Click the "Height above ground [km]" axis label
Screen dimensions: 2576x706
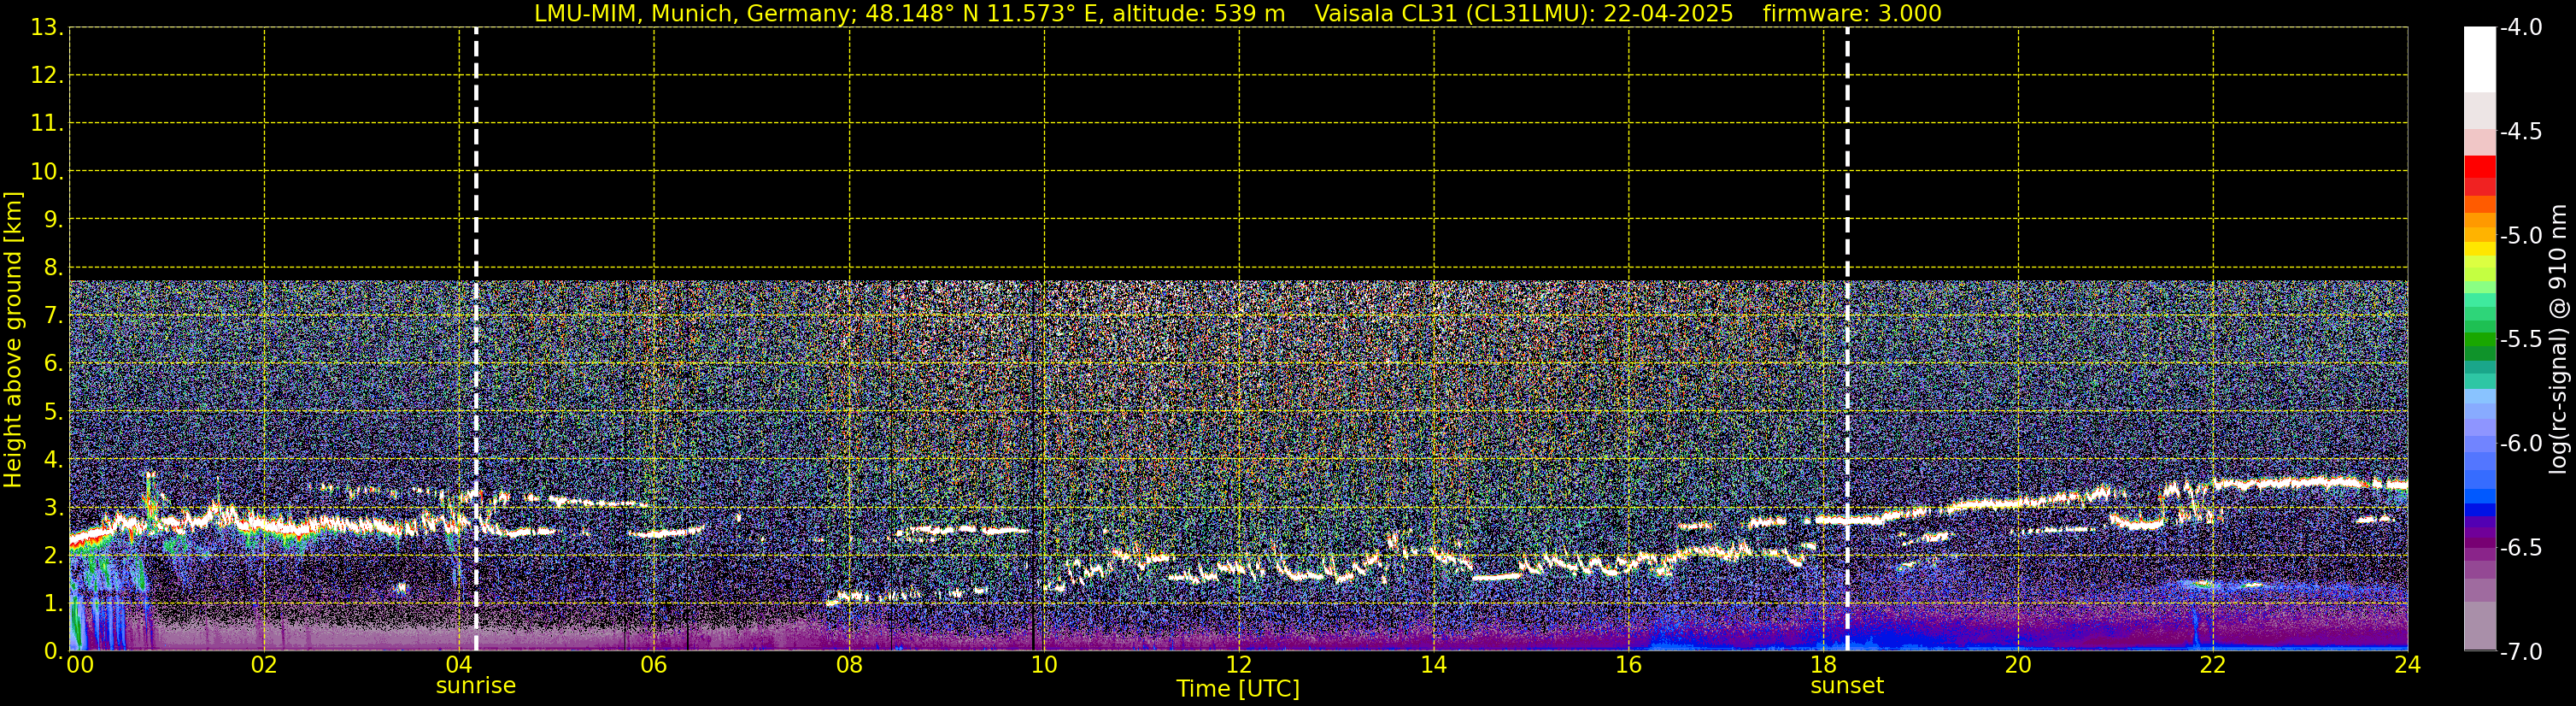[13, 340]
